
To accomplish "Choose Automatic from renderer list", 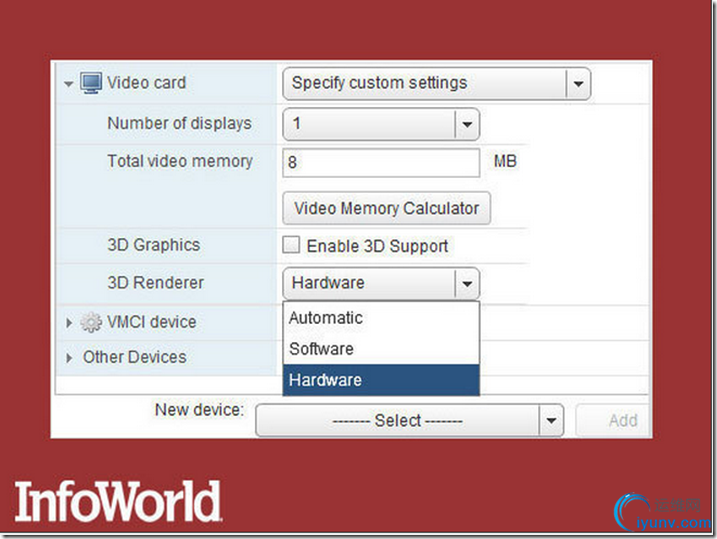I will point(381,318).
